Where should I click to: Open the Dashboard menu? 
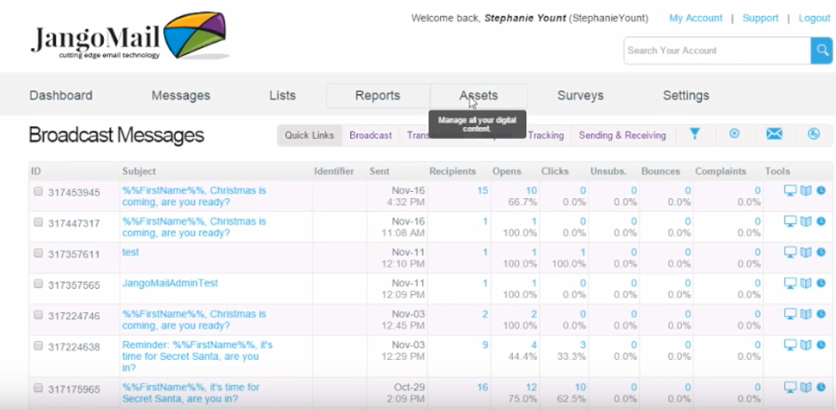[61, 95]
